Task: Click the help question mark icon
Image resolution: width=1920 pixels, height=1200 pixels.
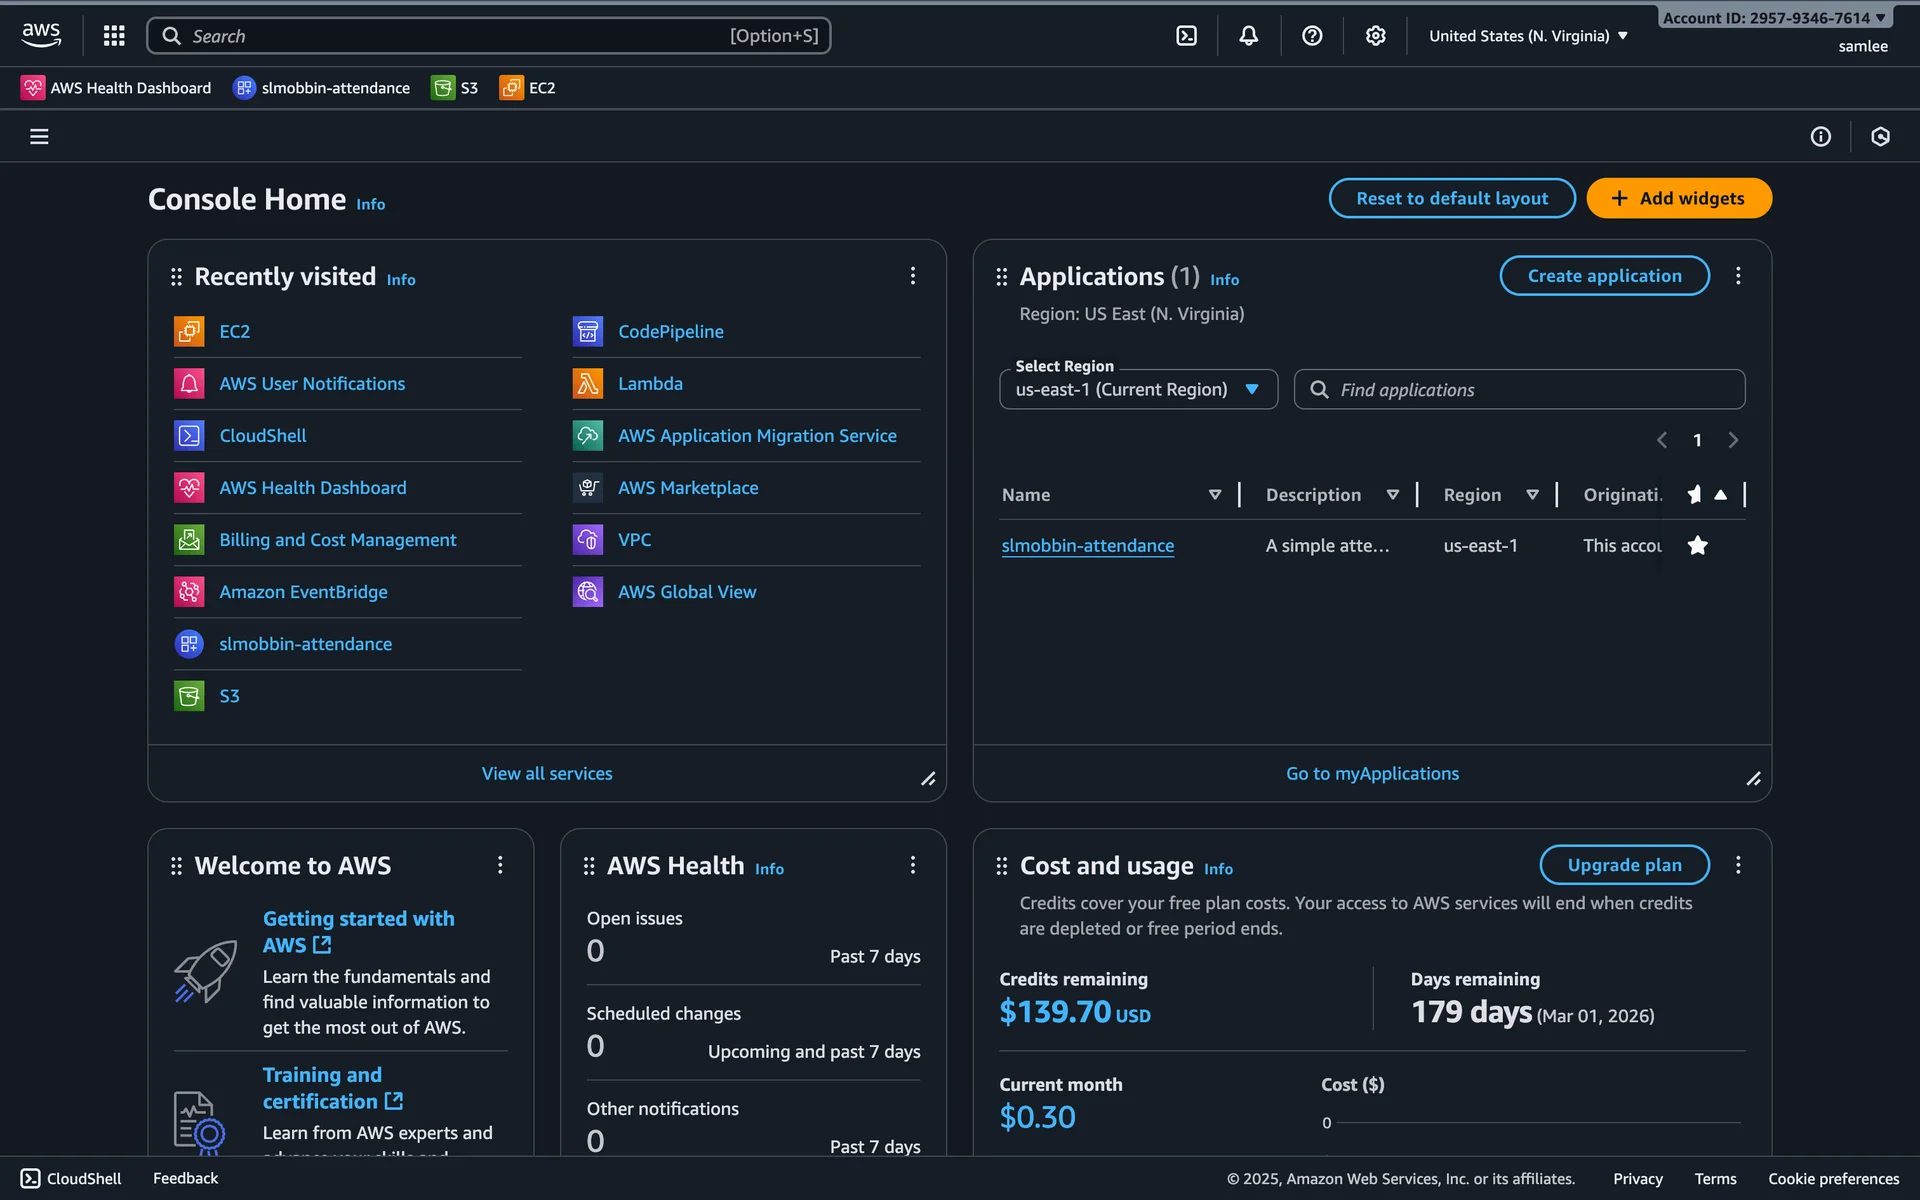Action: (x=1312, y=36)
